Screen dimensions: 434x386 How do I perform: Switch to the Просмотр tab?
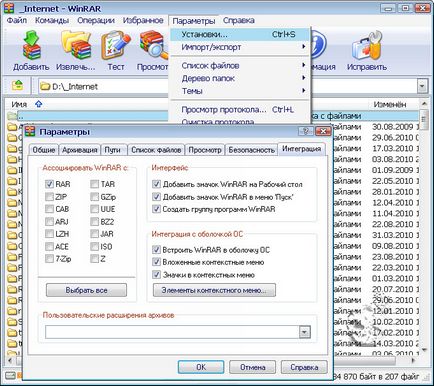click(x=205, y=150)
